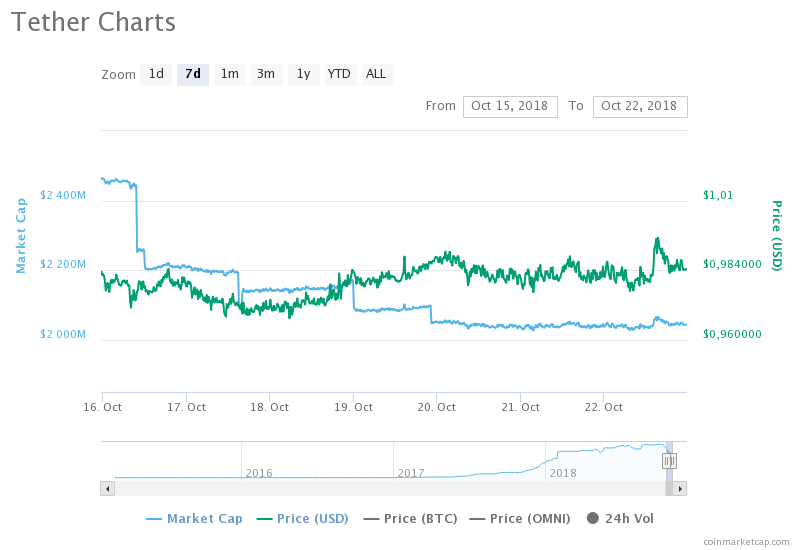Select the 7d zoom range
This screenshot has width=800, height=550.
(193, 74)
